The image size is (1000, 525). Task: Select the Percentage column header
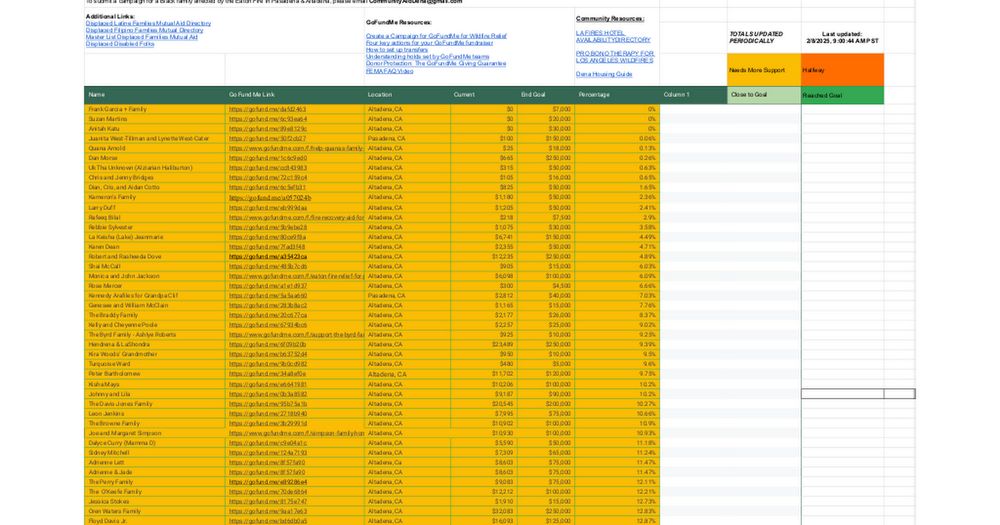pyautogui.click(x=617, y=95)
